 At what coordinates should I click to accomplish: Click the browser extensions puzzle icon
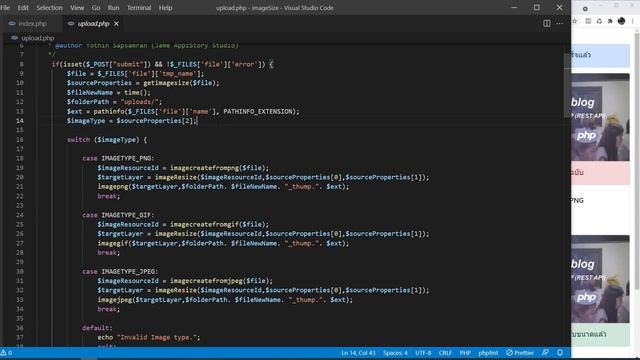coord(610,21)
